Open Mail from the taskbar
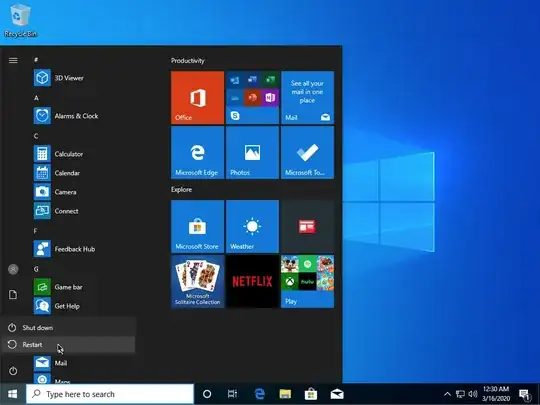540x405 pixels. [x=337, y=394]
